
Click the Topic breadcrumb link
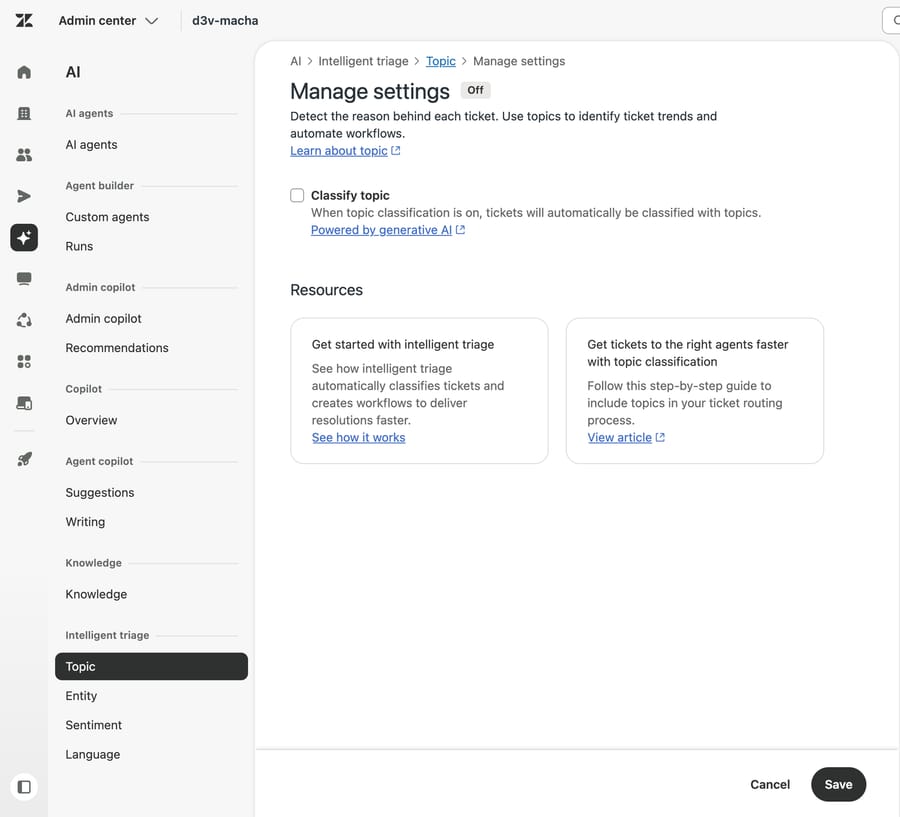pos(441,61)
